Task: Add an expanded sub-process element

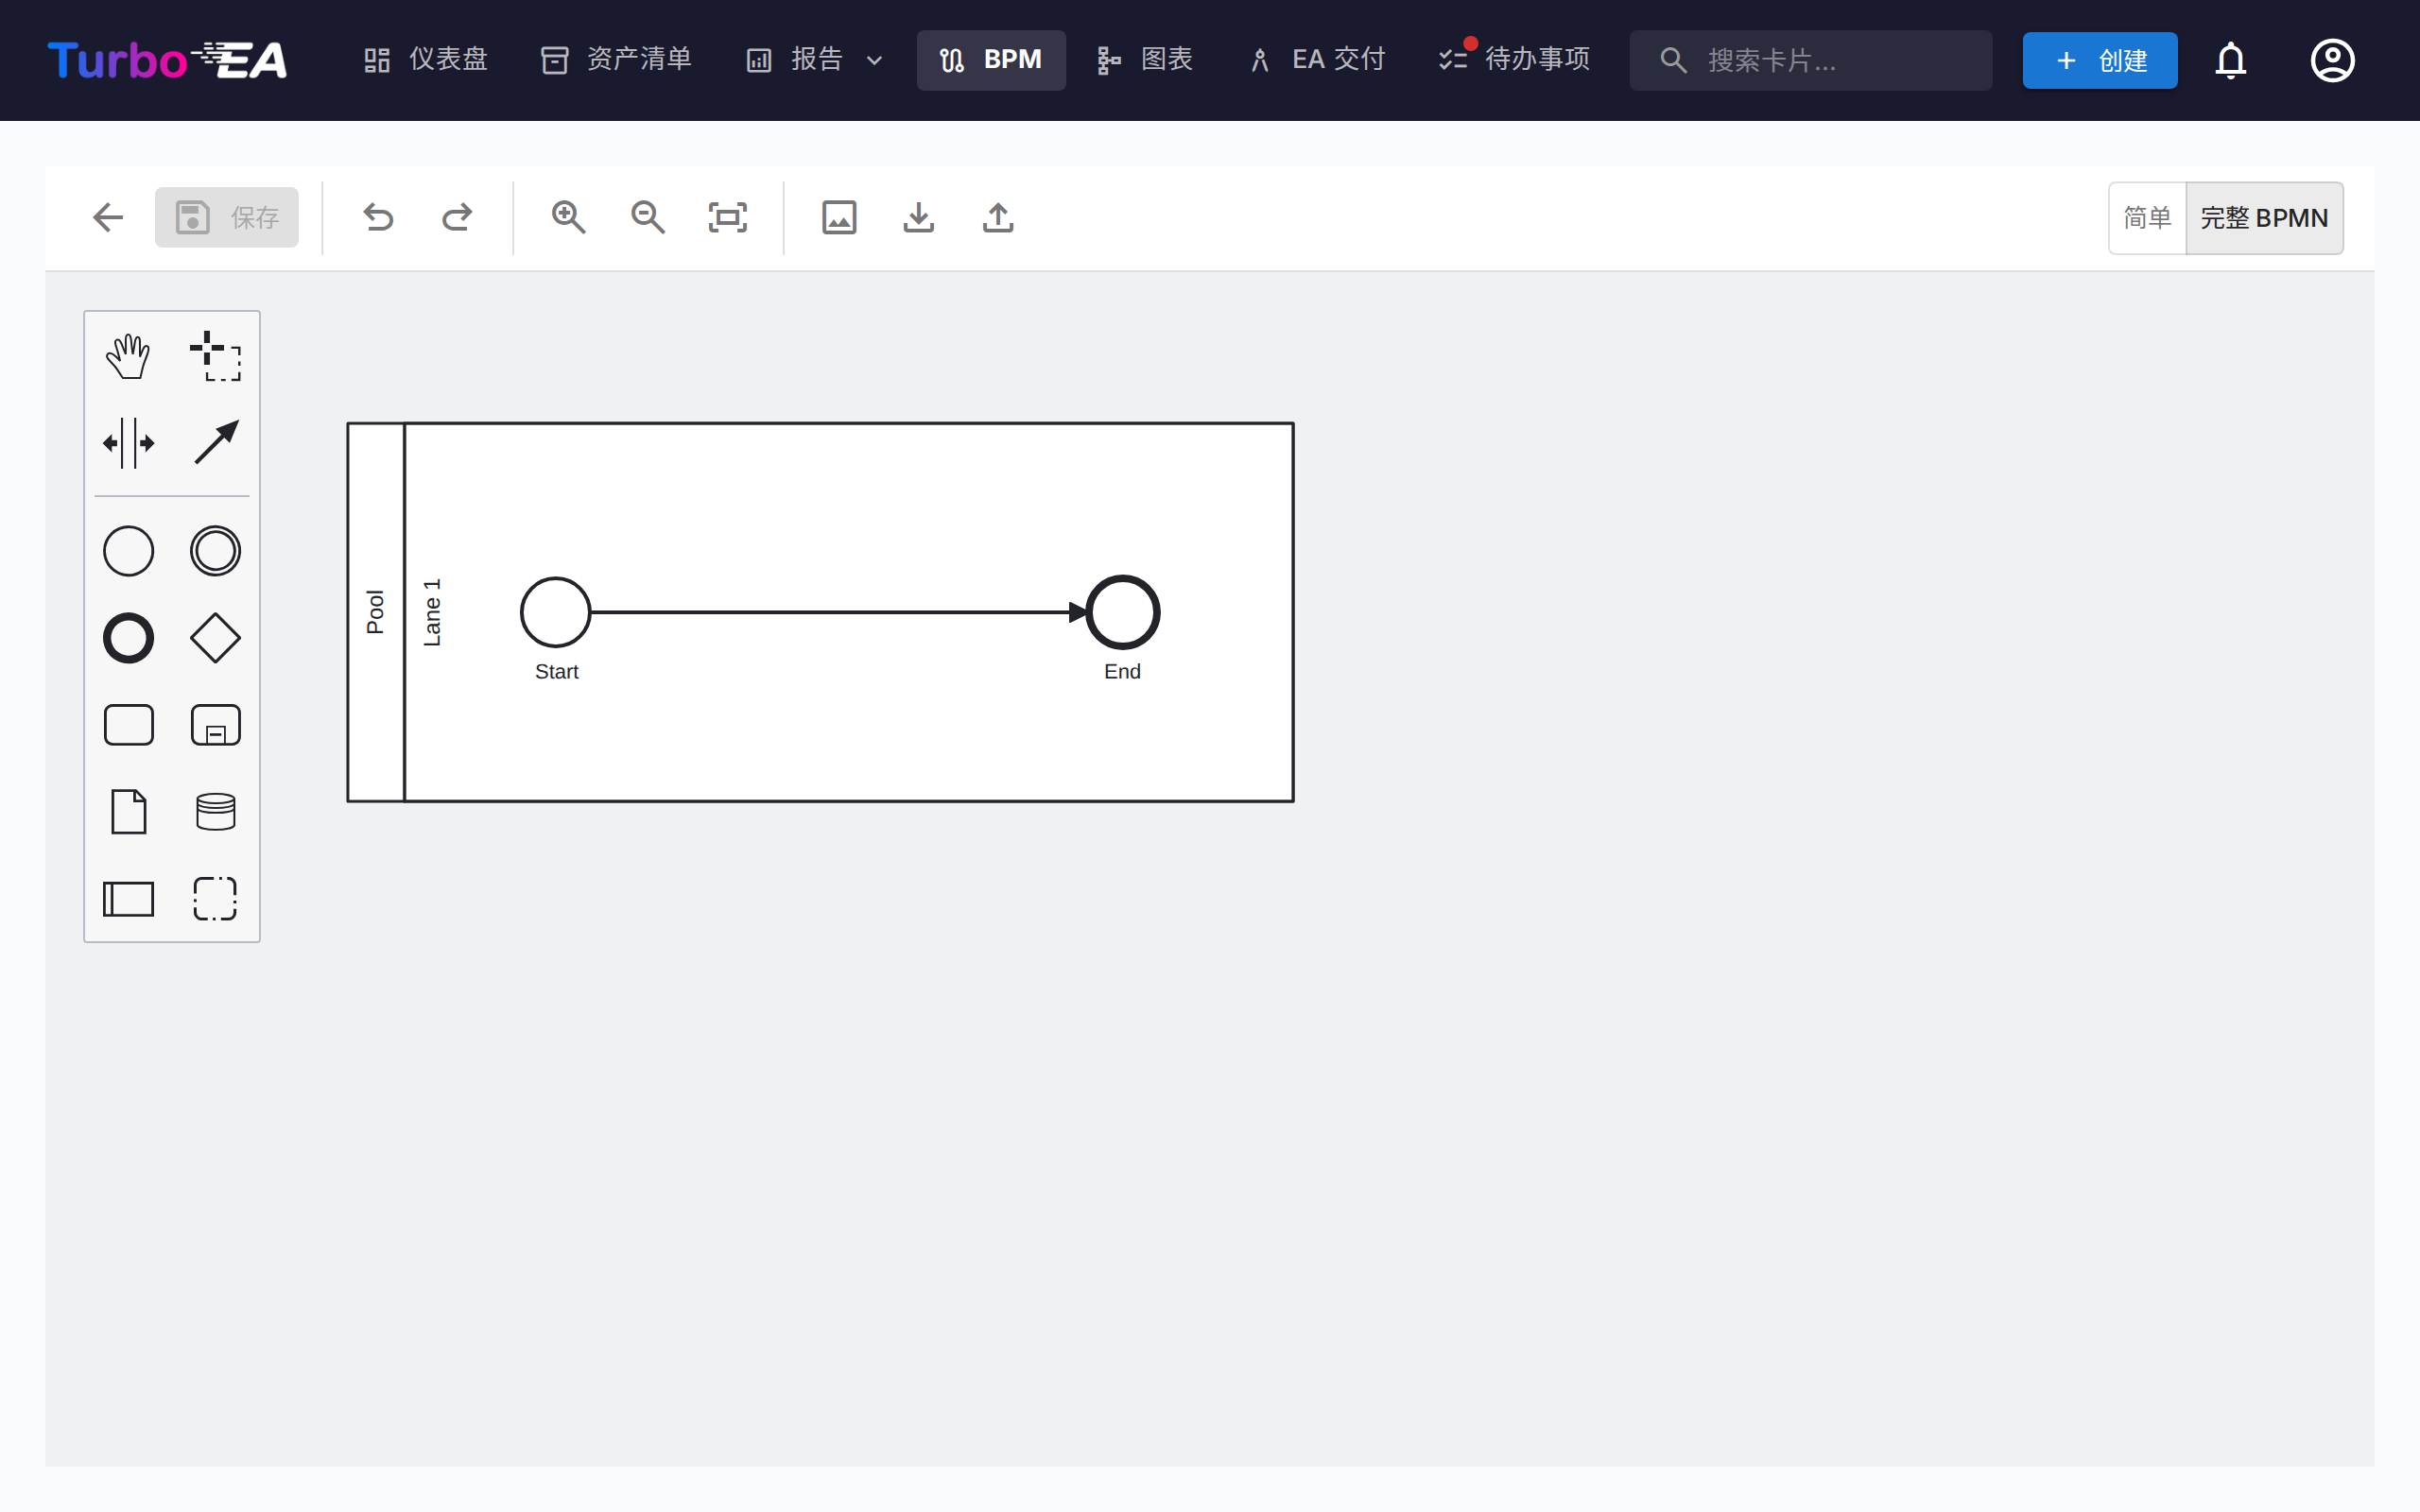Action: pos(215,725)
